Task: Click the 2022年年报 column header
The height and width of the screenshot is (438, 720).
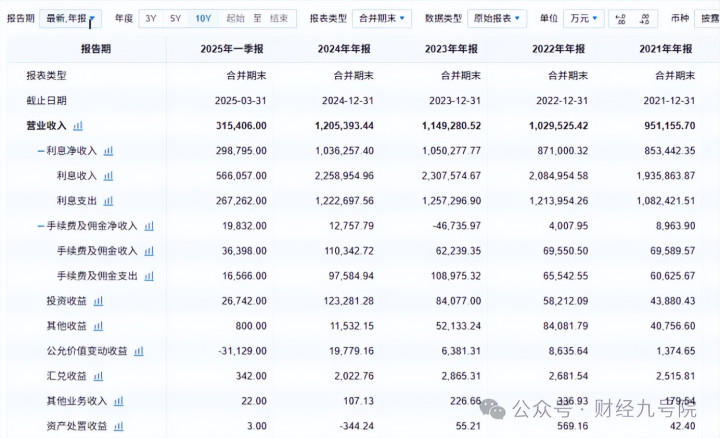Action: pos(558,49)
